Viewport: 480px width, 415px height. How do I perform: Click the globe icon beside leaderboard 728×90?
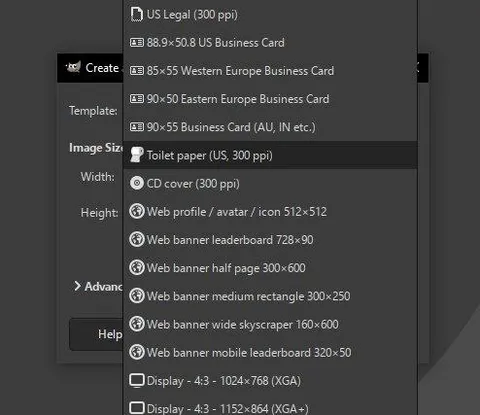coord(137,240)
